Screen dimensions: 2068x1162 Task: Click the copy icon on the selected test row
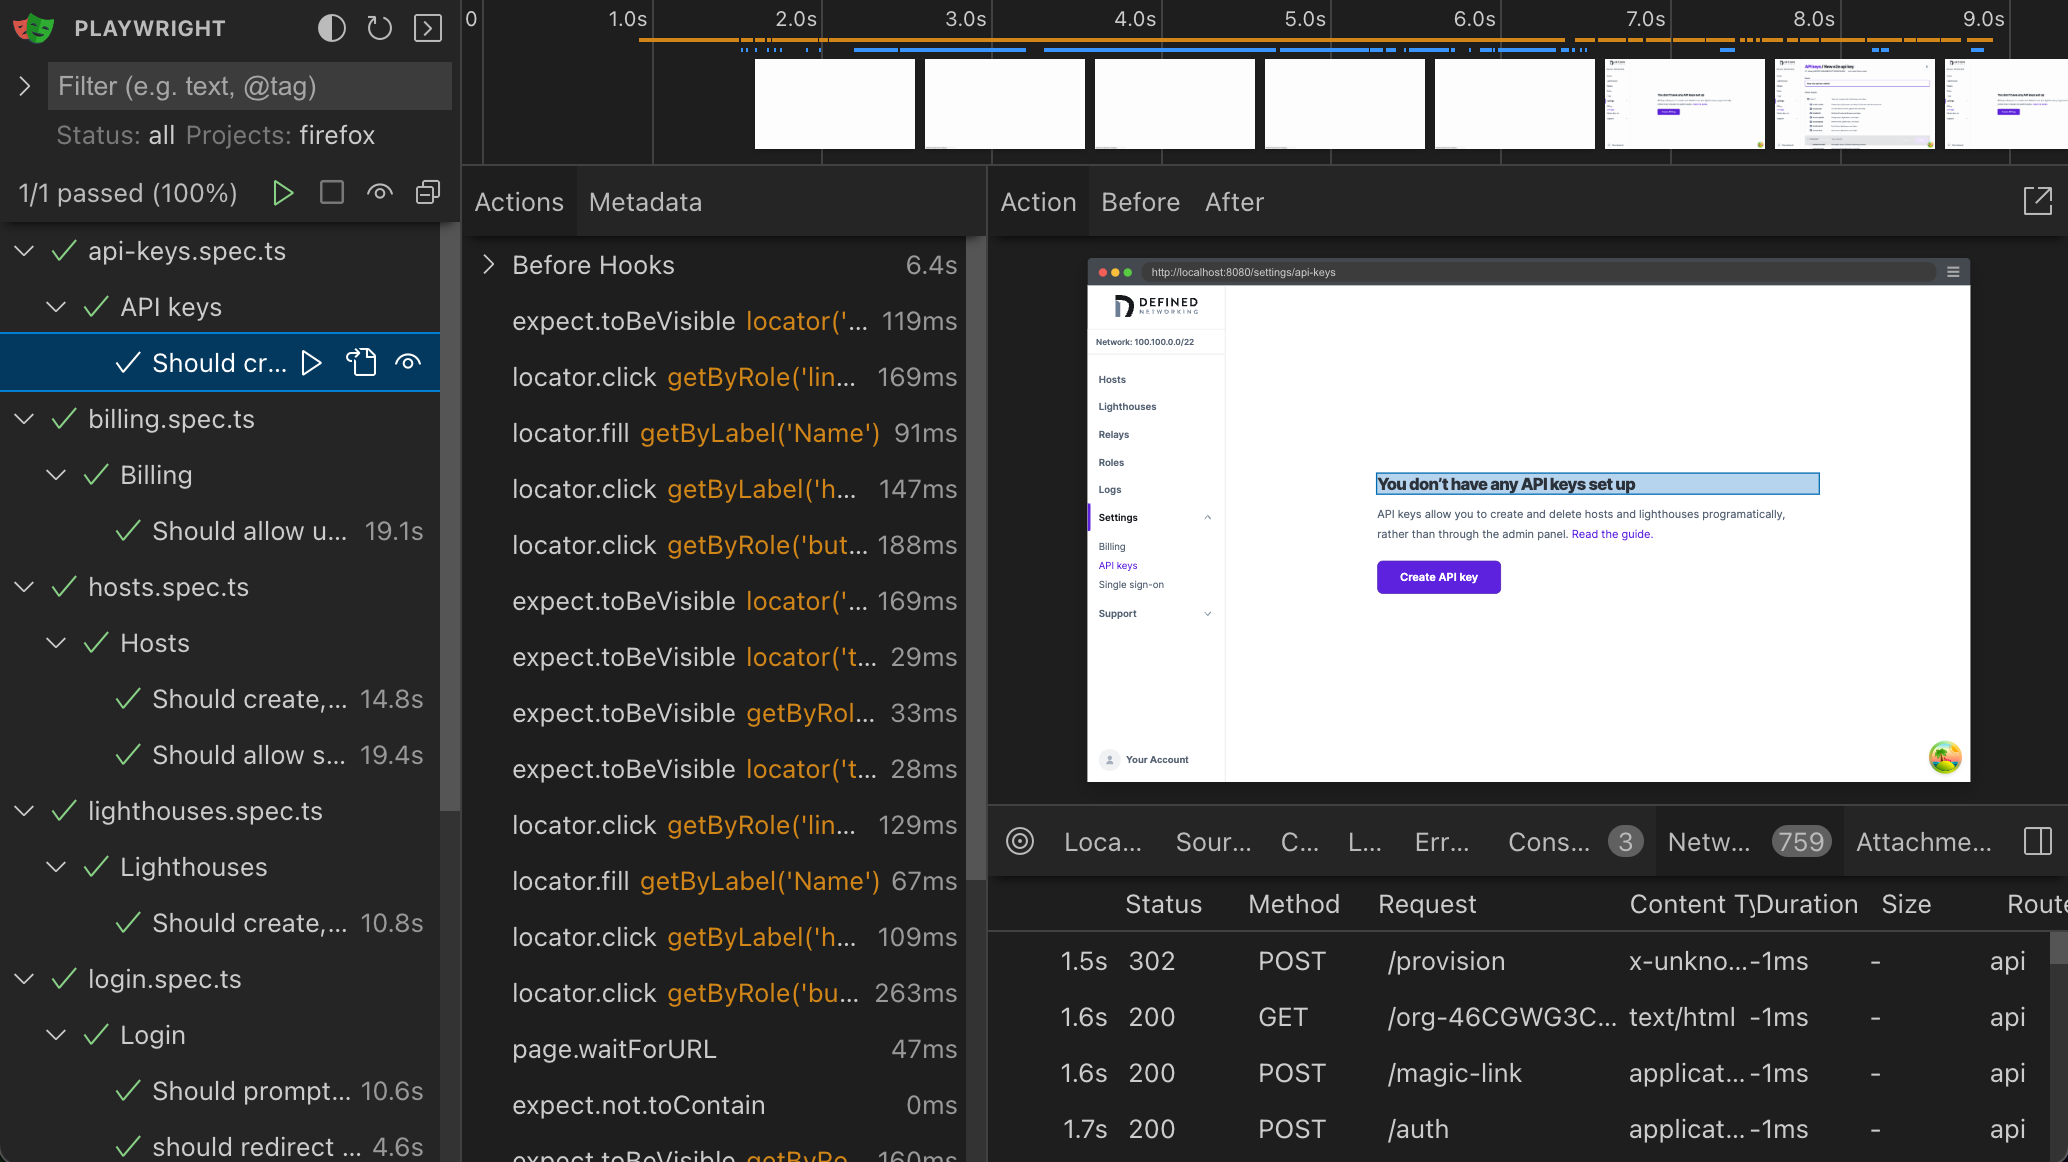[361, 362]
